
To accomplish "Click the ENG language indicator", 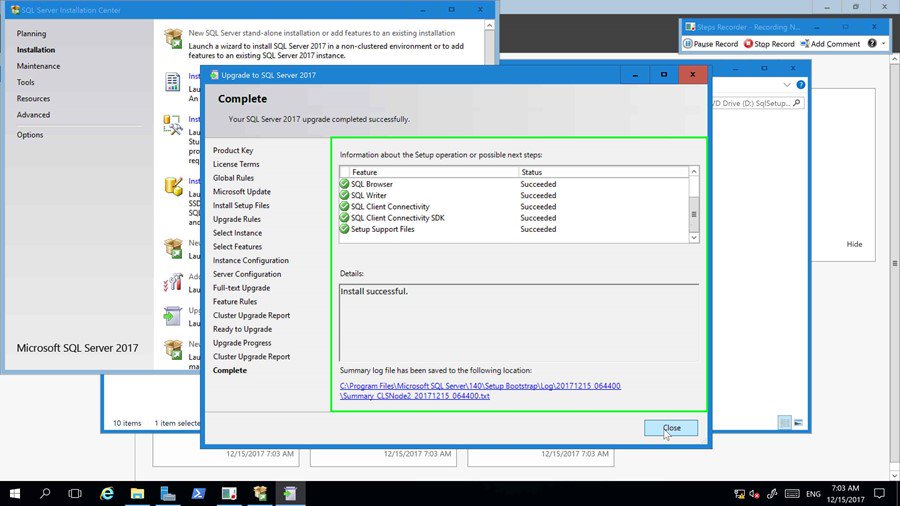I will (x=813, y=494).
